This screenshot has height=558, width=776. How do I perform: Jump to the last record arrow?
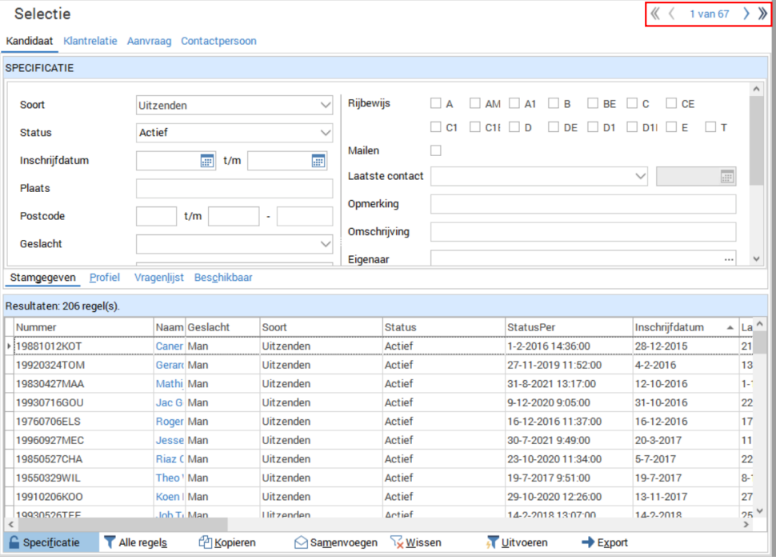click(763, 14)
